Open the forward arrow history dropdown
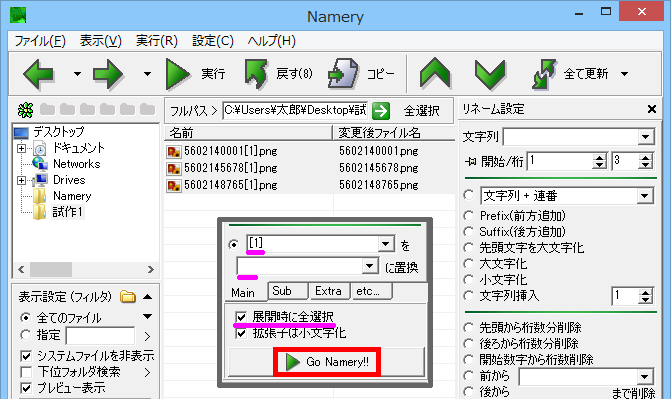This screenshot has width=671, height=399. click(x=147, y=74)
